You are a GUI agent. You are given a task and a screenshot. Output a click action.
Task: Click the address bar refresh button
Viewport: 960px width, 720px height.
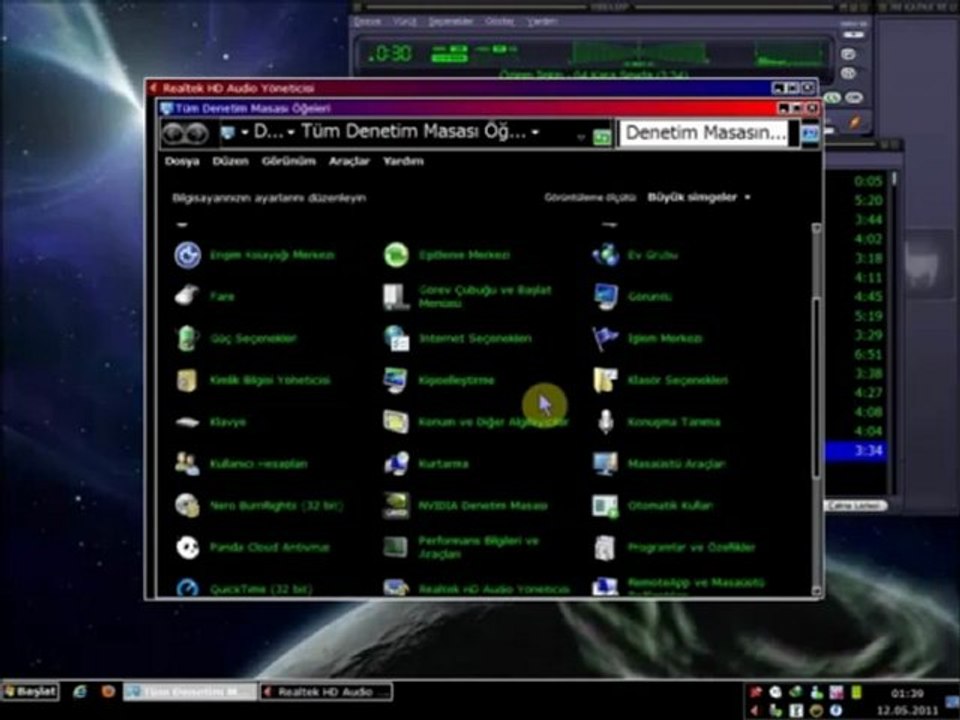click(x=602, y=137)
